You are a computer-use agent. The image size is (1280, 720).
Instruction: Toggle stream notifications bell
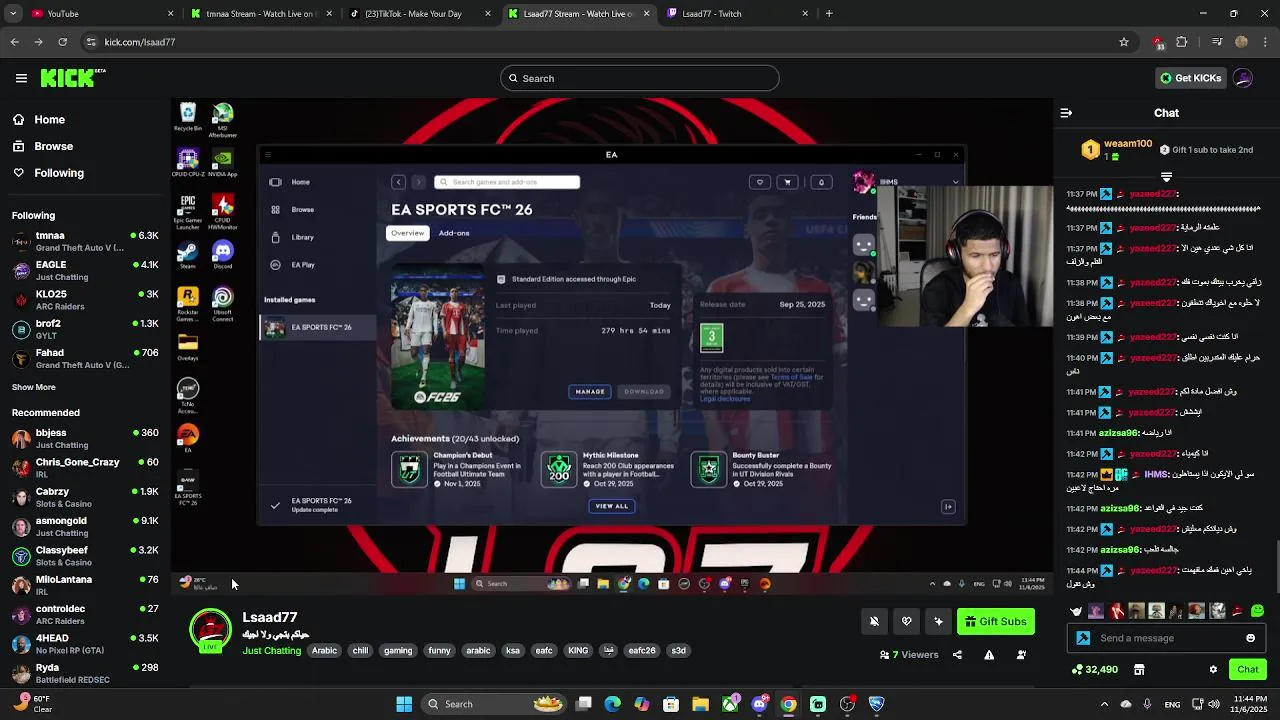point(874,621)
